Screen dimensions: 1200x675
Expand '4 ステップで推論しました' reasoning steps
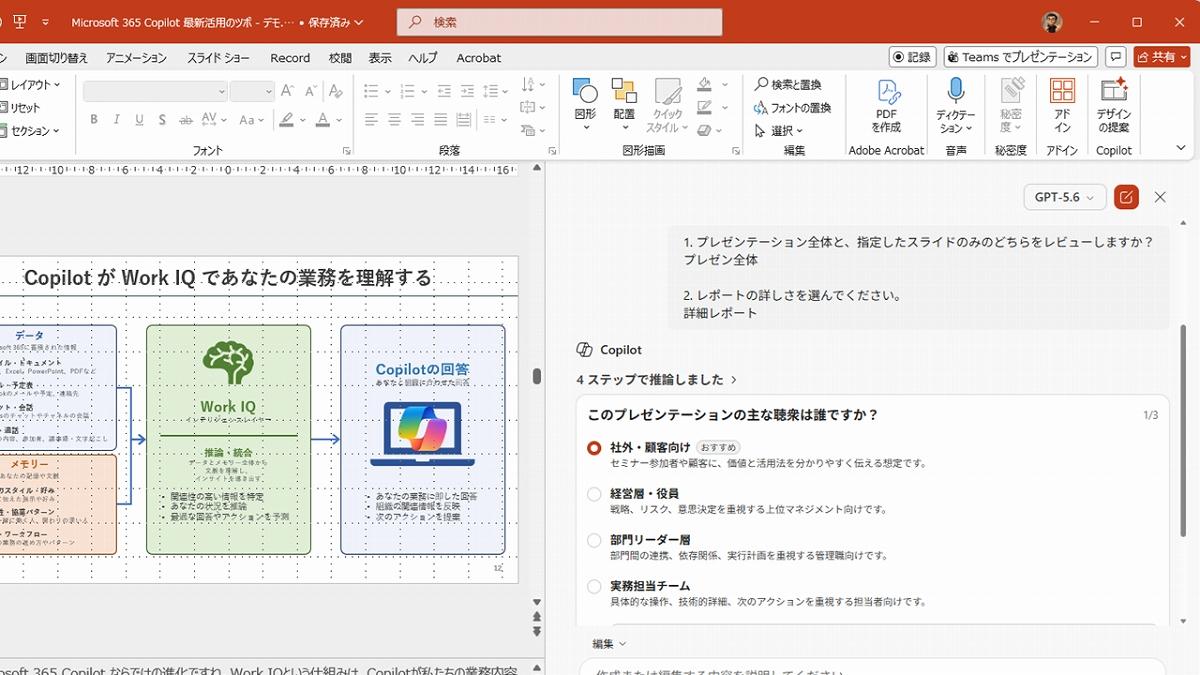click(x=657, y=380)
